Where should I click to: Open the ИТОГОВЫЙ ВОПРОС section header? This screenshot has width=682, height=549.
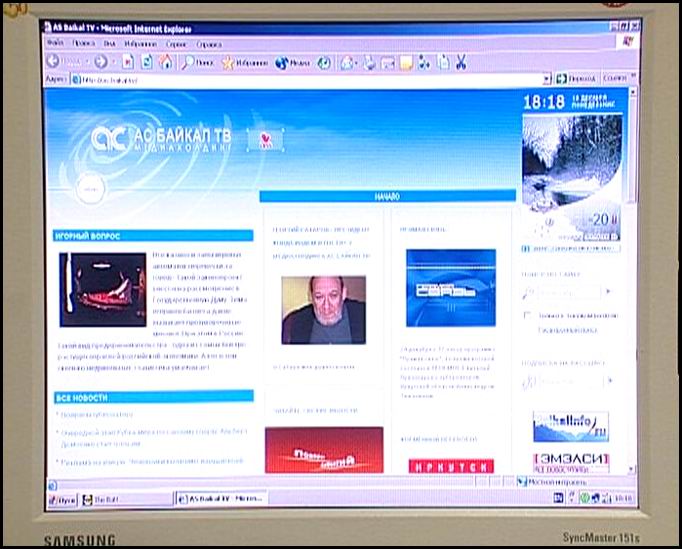point(153,236)
